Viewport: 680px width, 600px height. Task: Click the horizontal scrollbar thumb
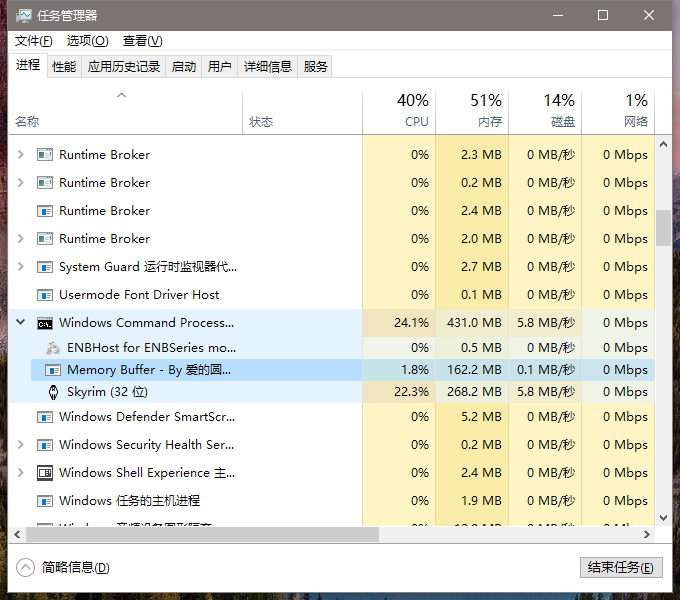pyautogui.click(x=200, y=534)
